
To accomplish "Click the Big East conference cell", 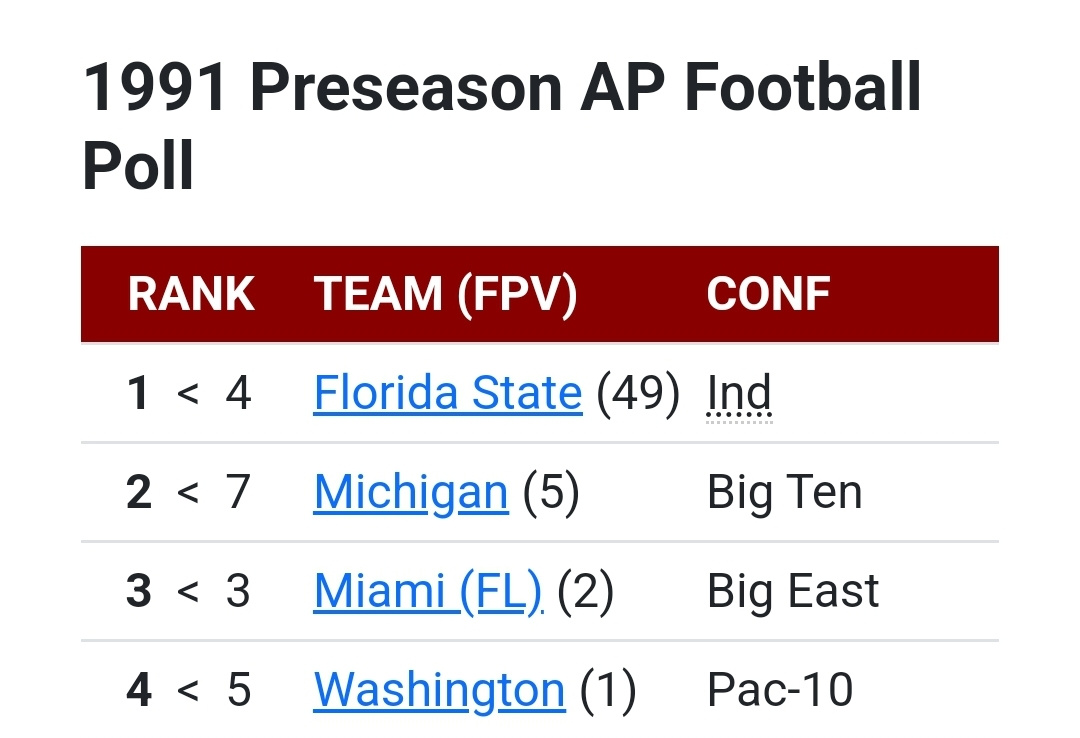I will click(793, 591).
